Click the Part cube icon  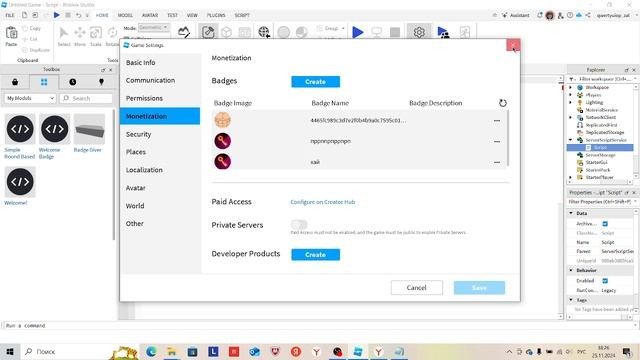click(x=227, y=32)
